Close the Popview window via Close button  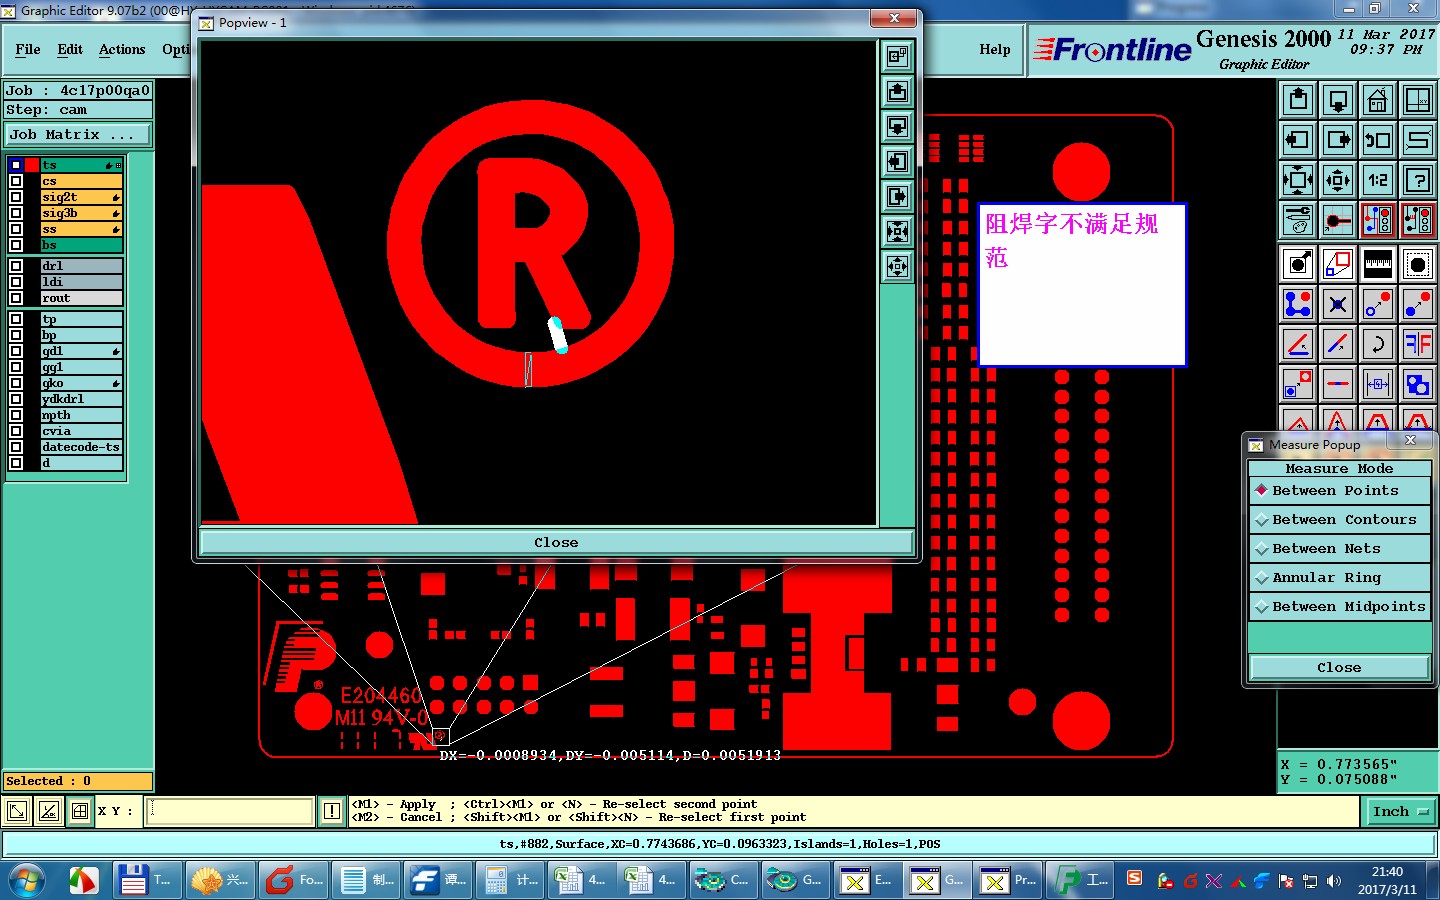556,543
